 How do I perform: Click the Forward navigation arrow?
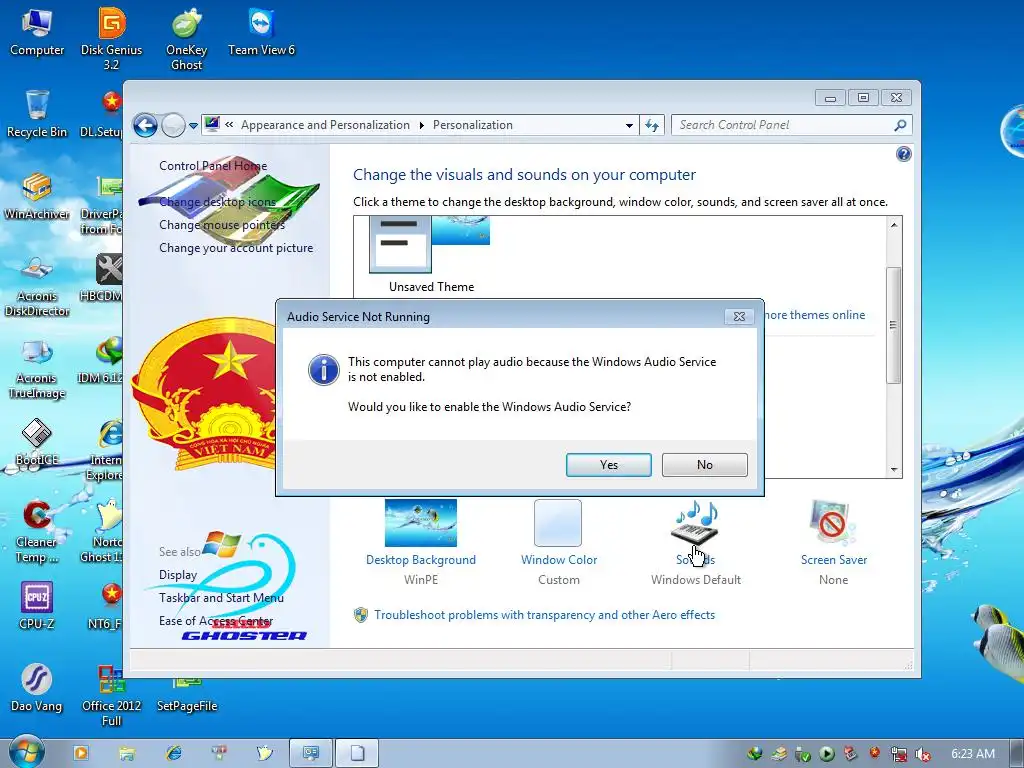(x=173, y=125)
